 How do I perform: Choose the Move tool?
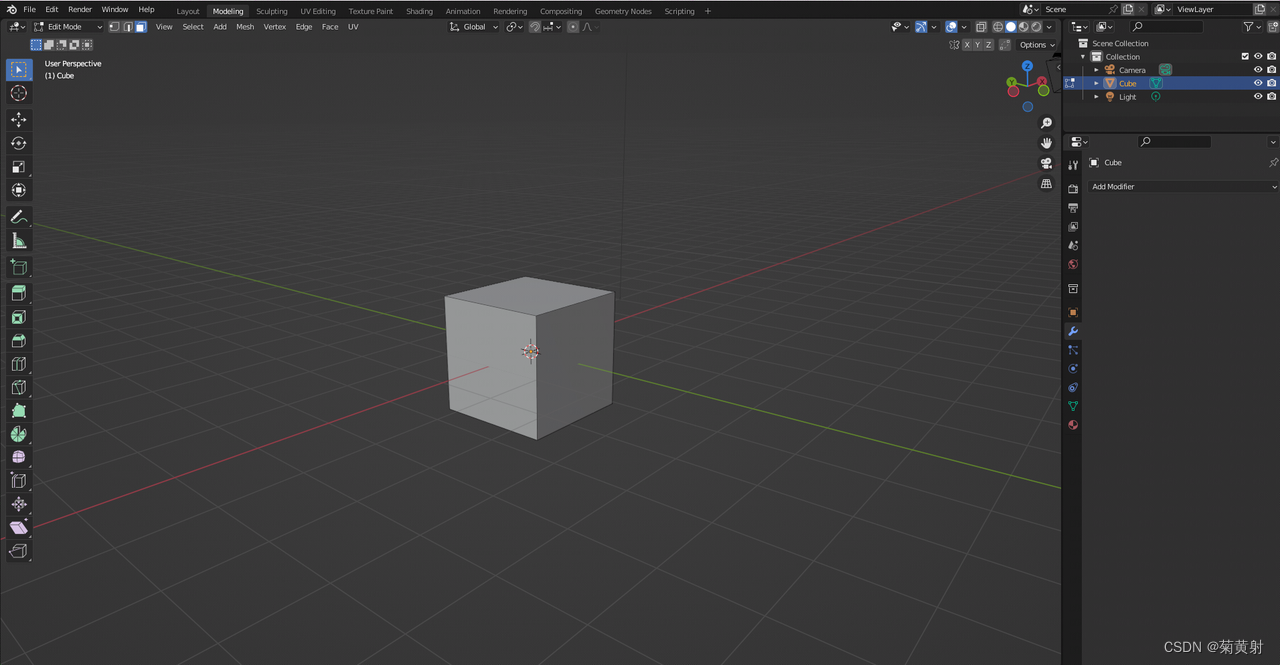[x=19, y=120]
